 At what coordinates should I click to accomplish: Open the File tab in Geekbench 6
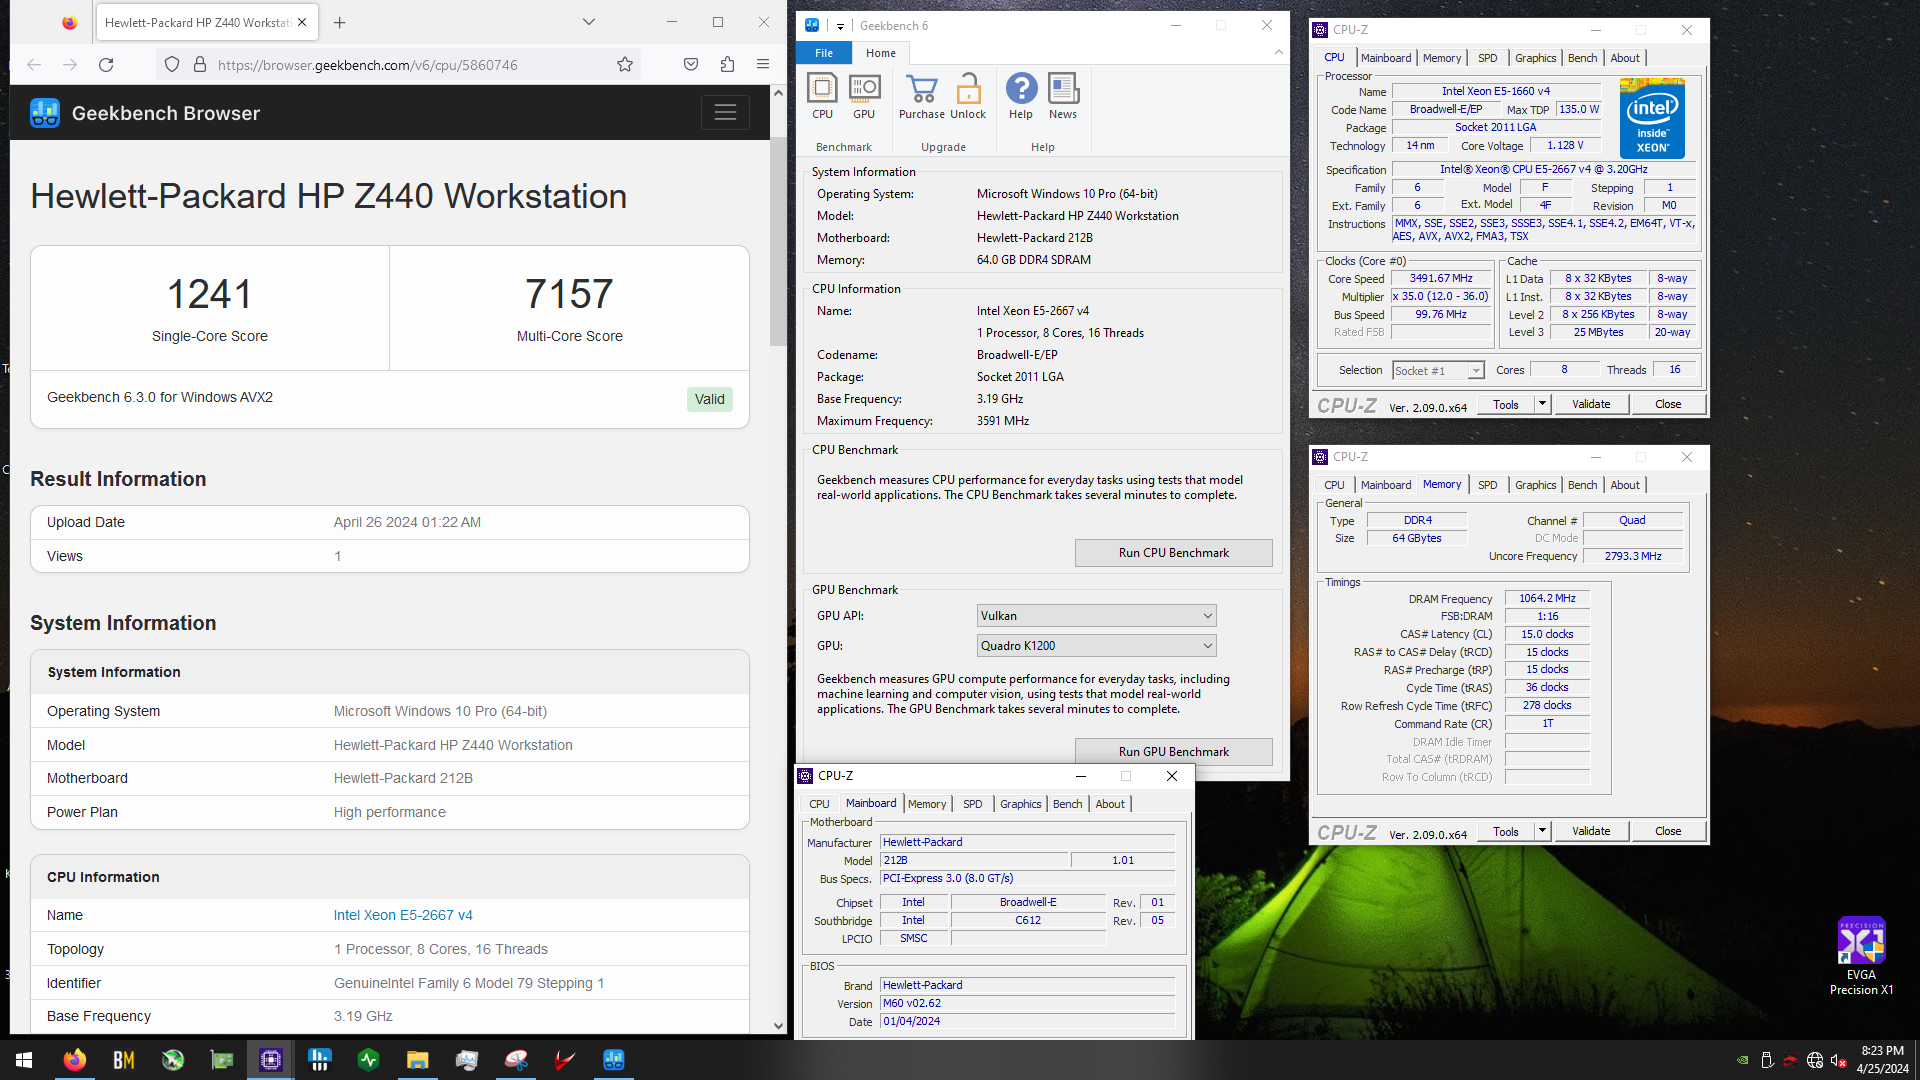point(824,53)
